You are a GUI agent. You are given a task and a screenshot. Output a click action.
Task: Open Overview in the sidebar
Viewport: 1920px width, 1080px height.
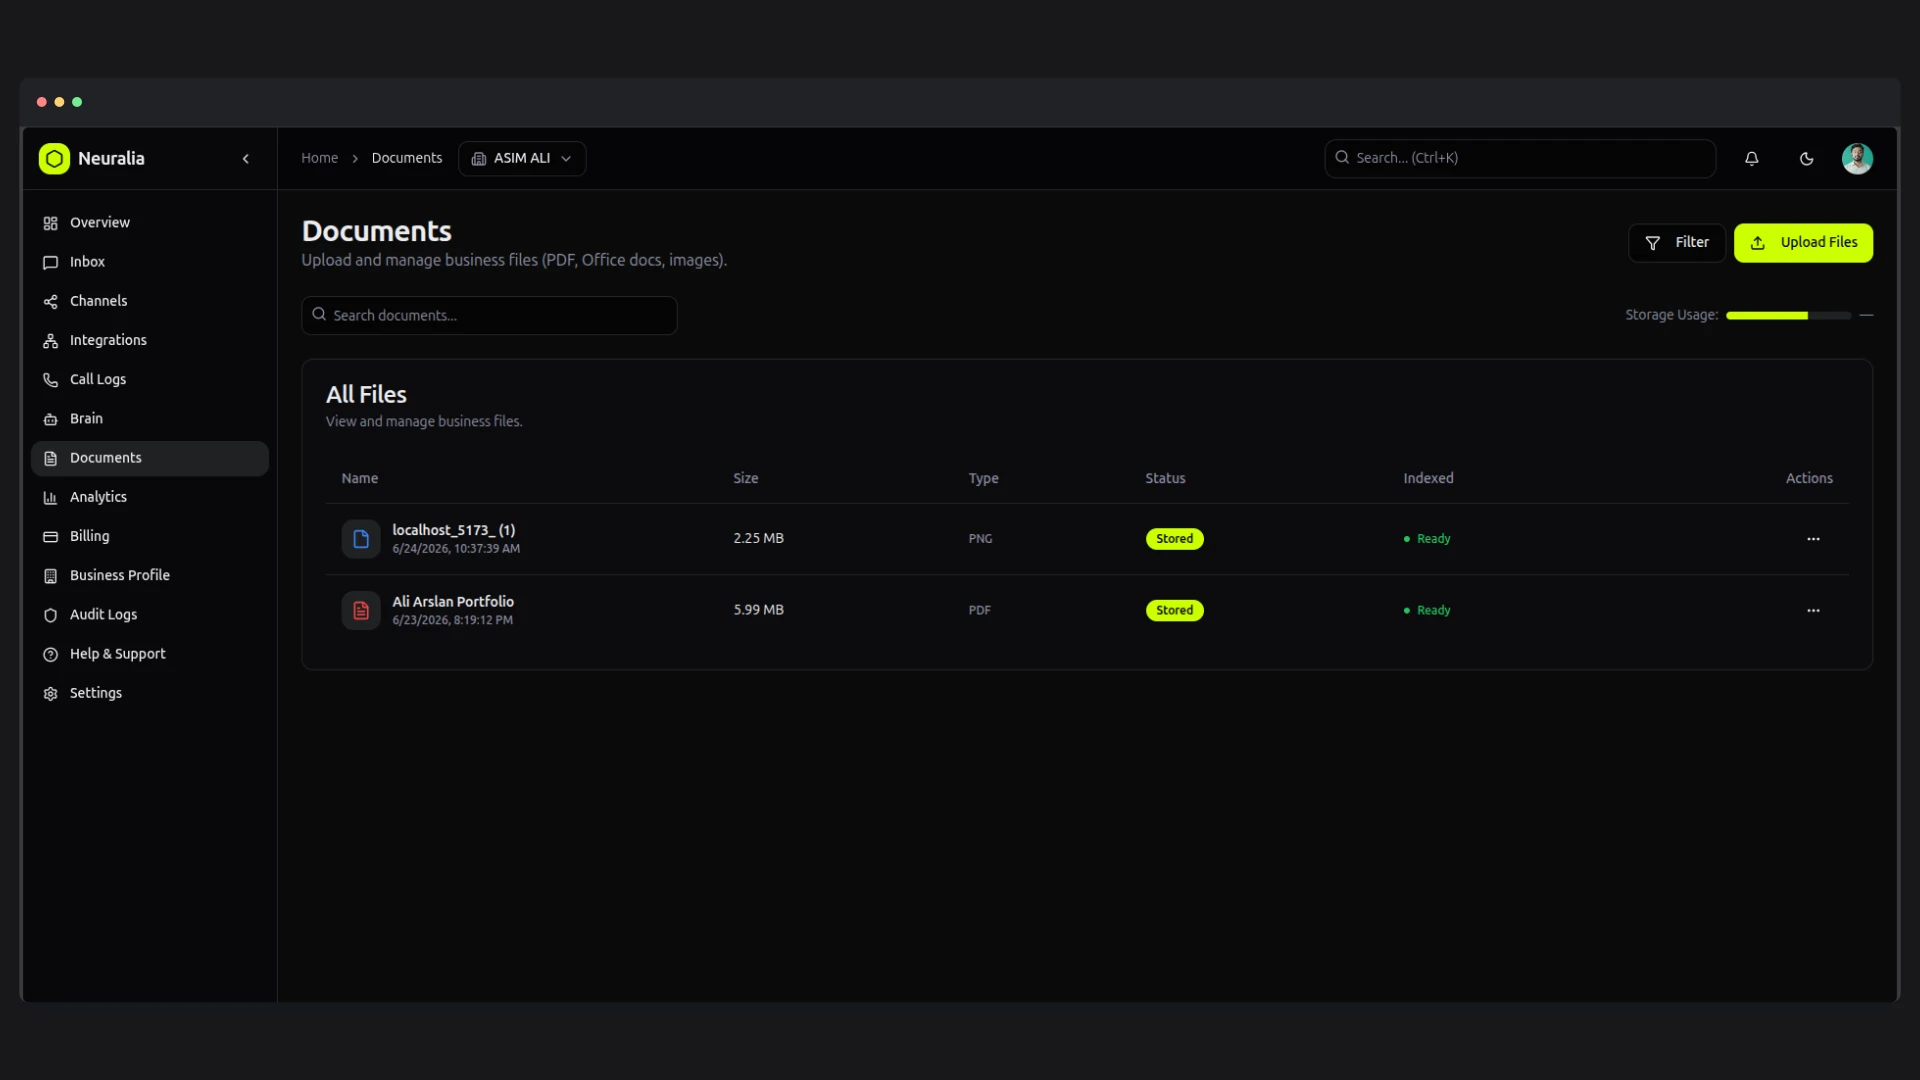(150, 223)
